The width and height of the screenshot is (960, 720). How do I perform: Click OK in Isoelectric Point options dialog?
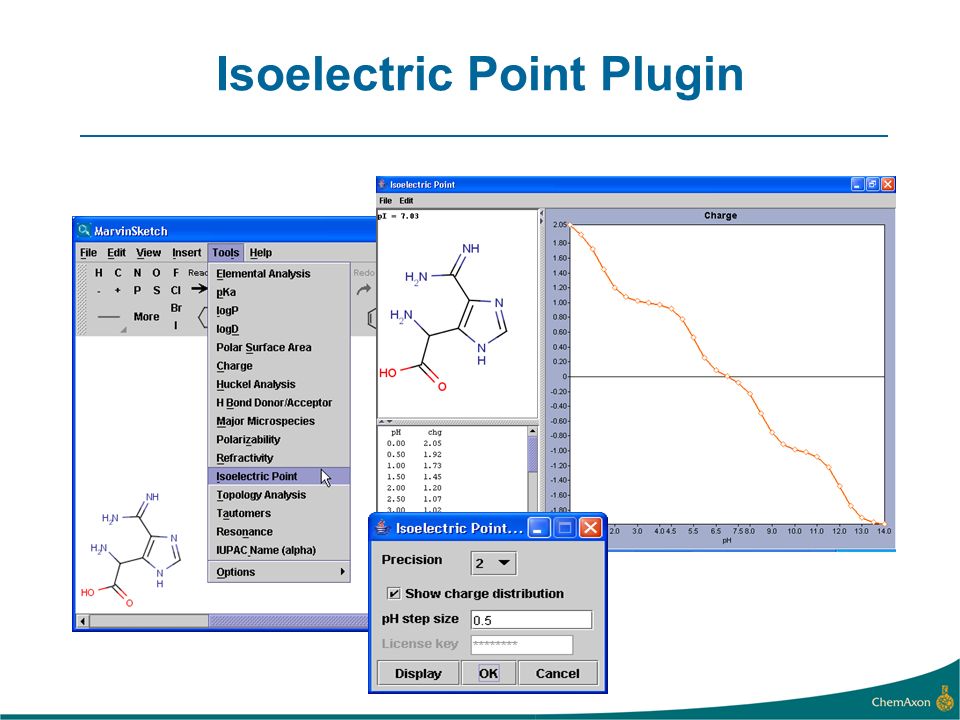[x=488, y=673]
